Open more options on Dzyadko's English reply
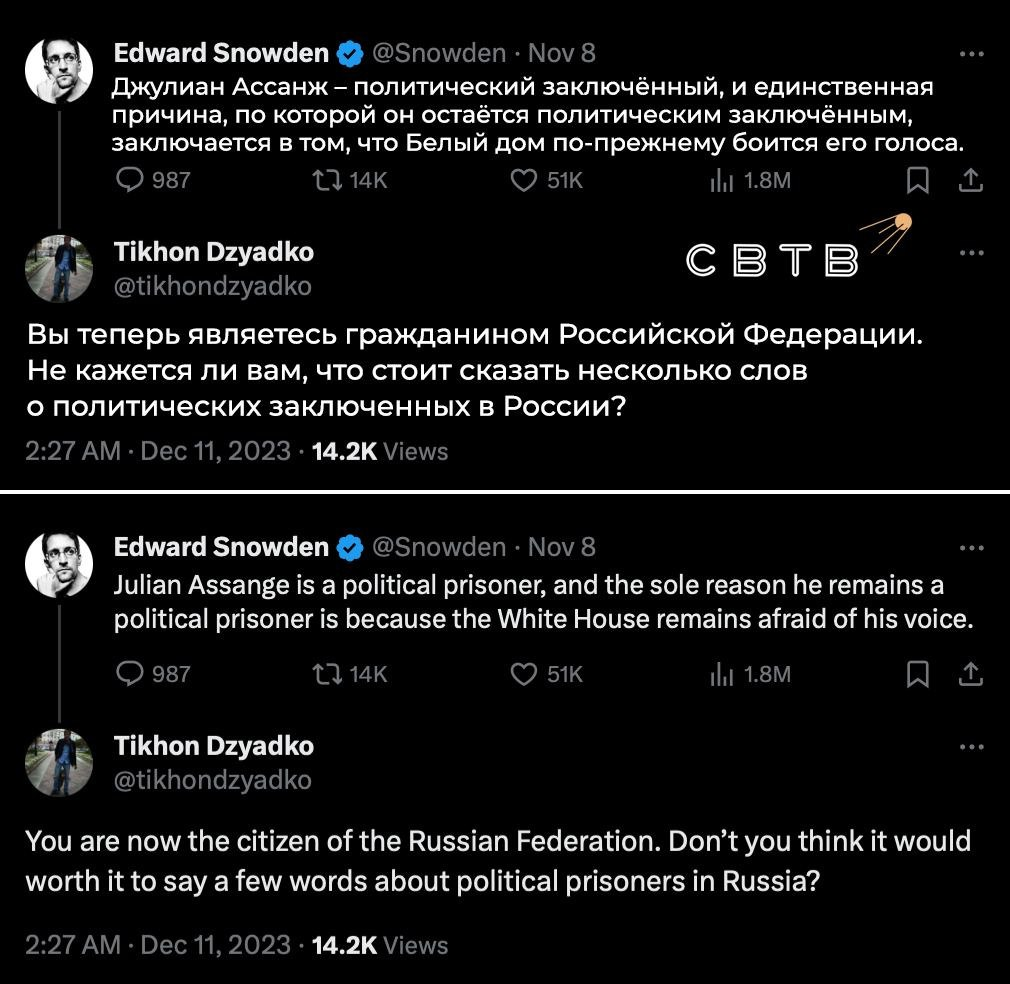Image resolution: width=1010 pixels, height=984 pixels. 971,747
